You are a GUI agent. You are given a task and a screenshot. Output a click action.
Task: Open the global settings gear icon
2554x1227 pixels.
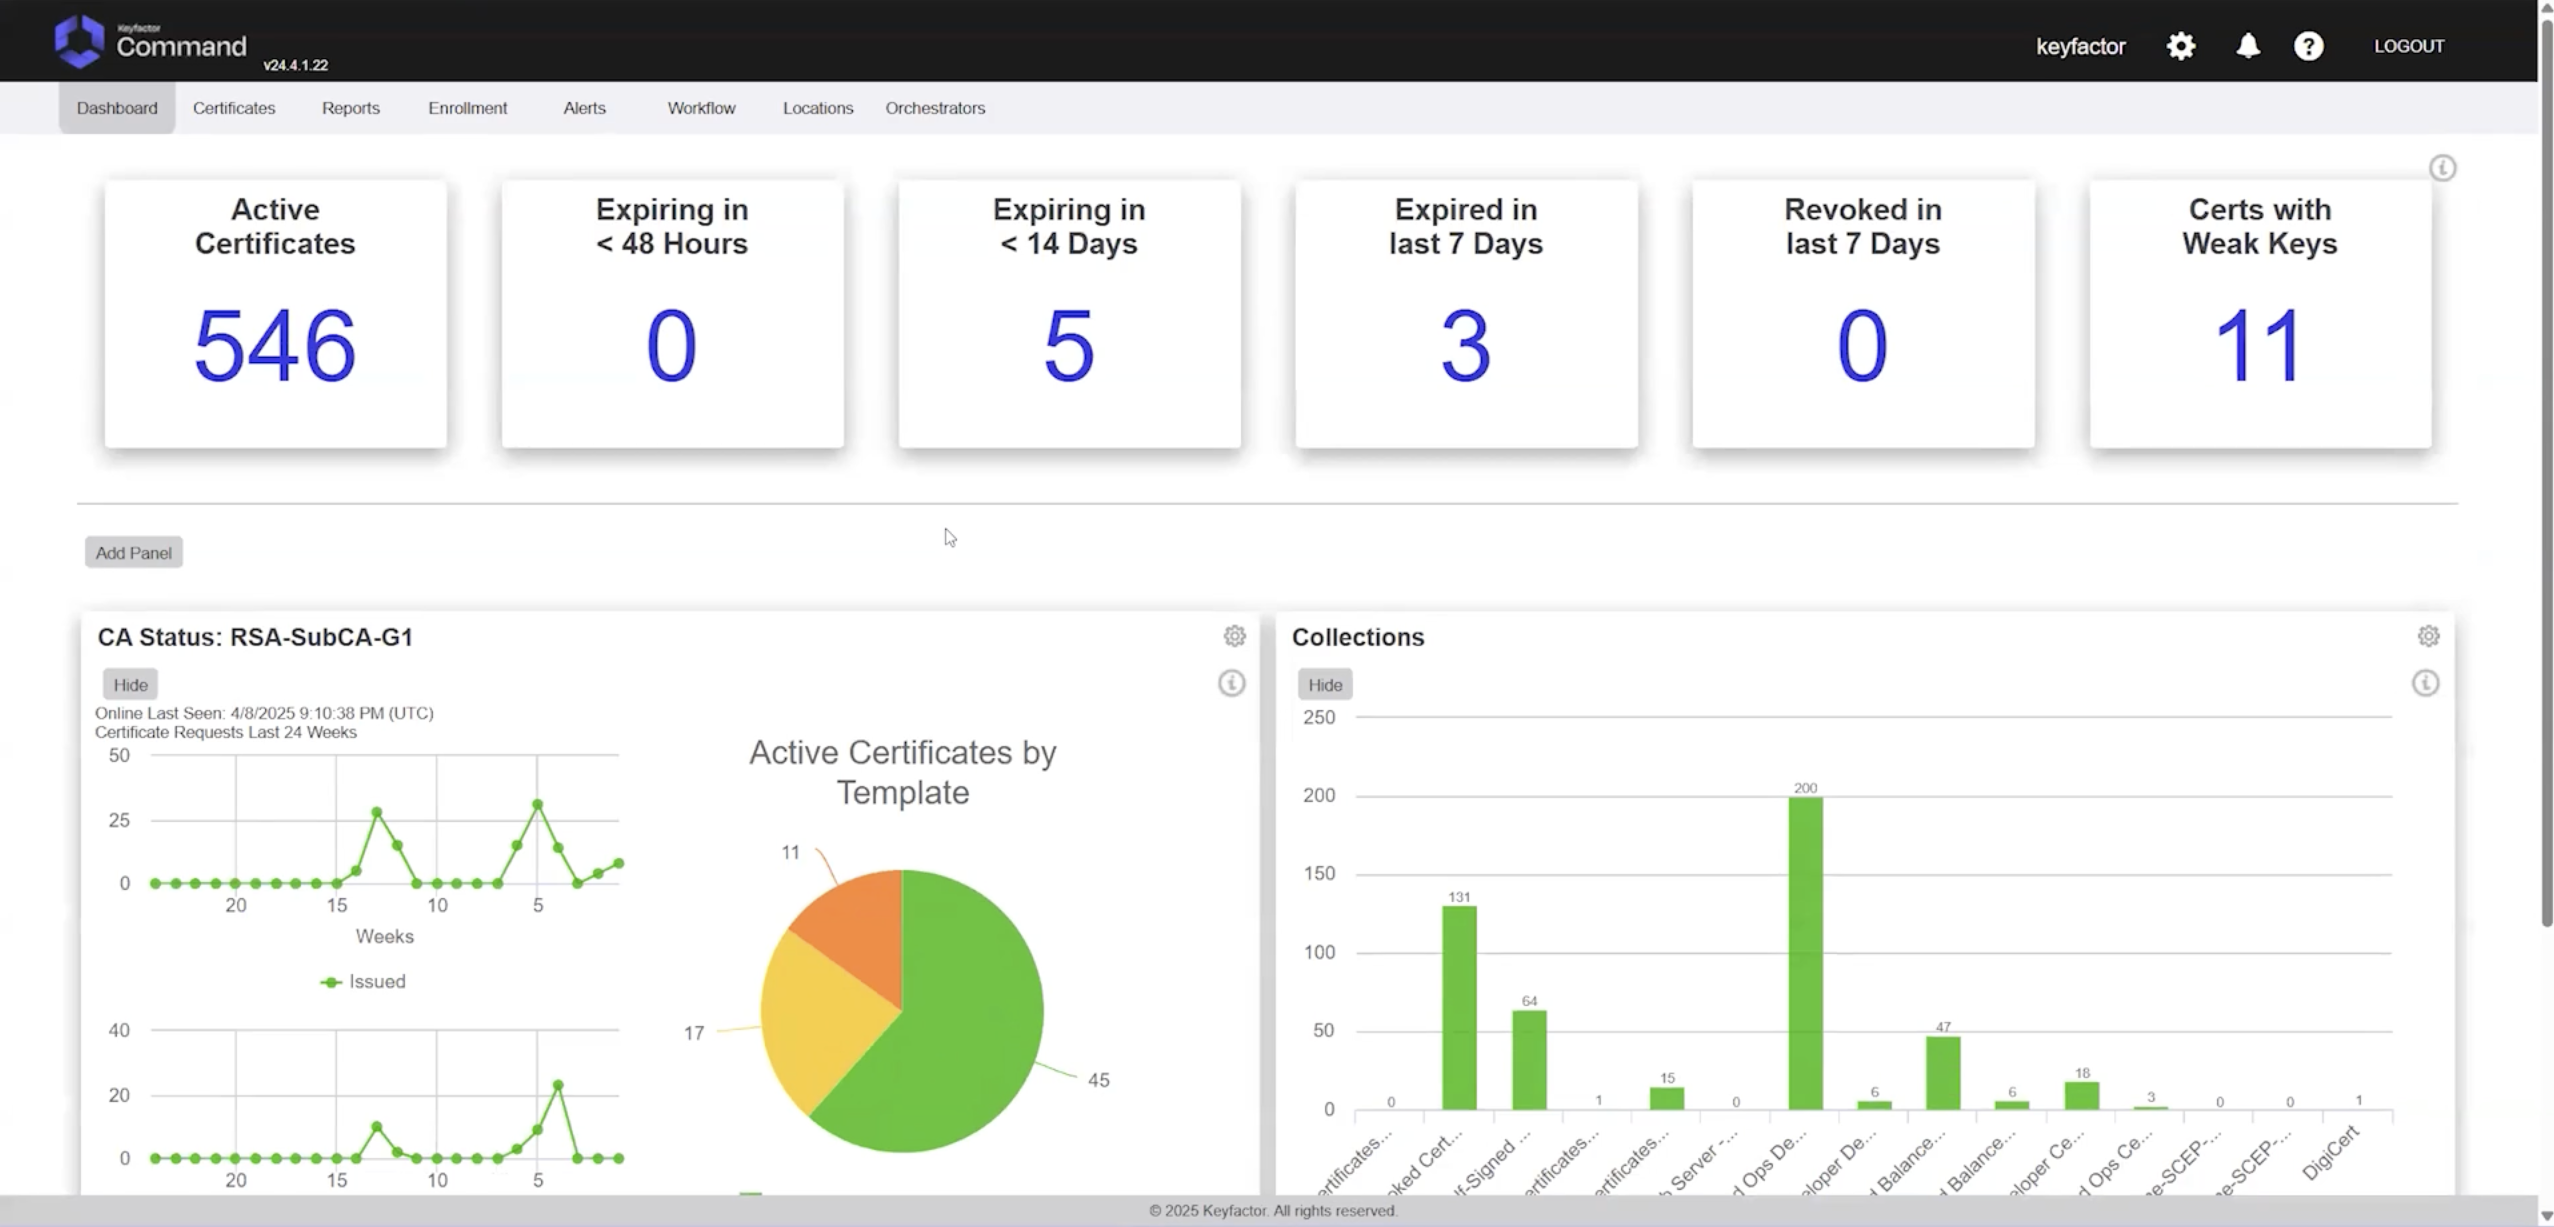[2180, 45]
